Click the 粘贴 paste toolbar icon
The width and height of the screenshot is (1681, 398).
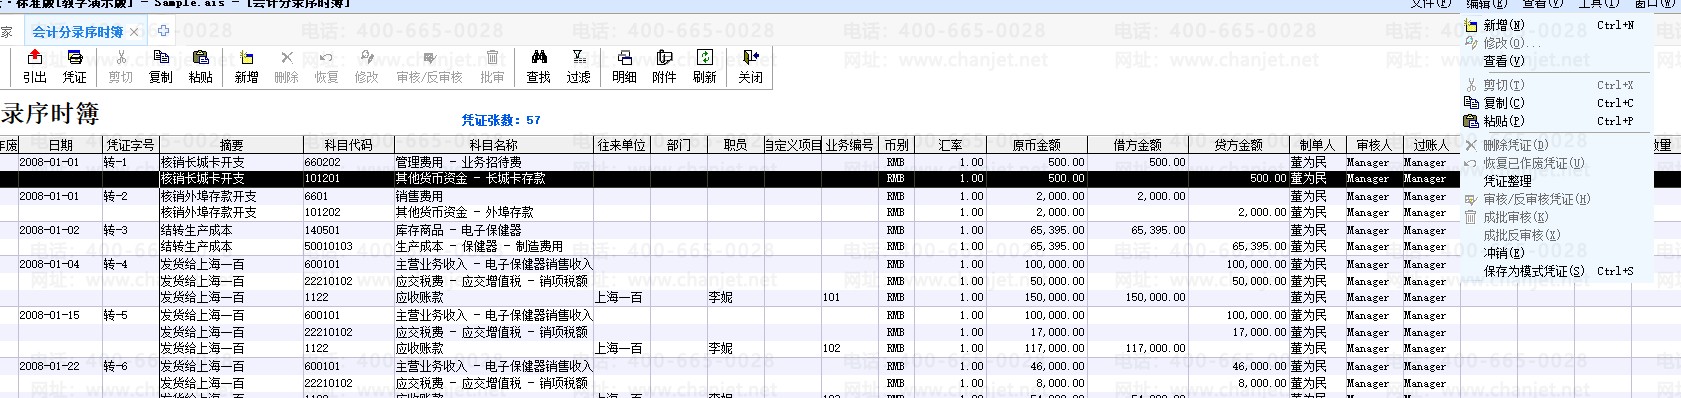coord(200,66)
